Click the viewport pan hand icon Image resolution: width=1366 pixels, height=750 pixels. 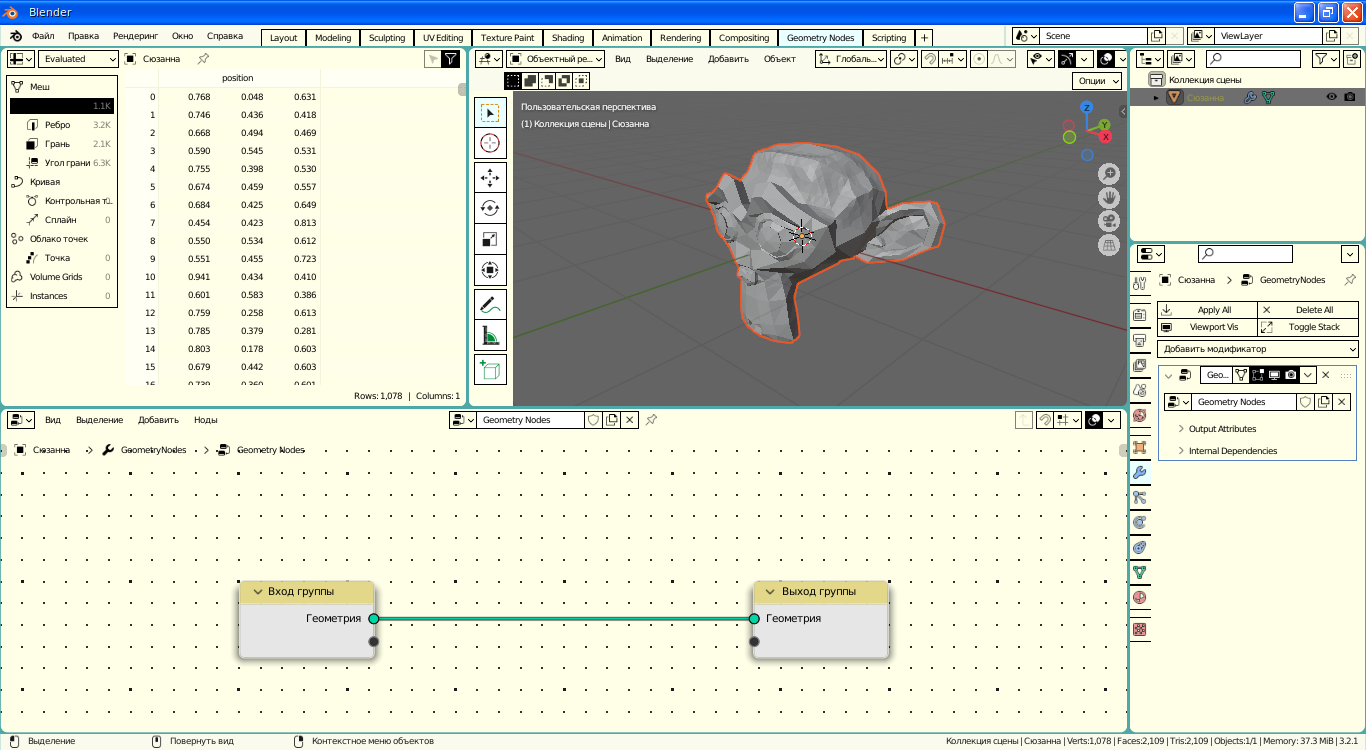[x=1109, y=197]
